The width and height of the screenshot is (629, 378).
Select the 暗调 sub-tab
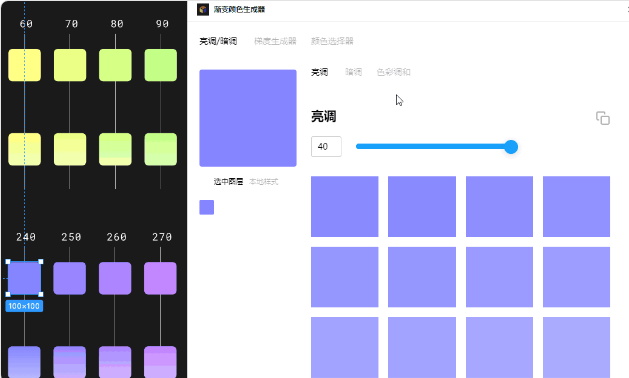[353, 72]
